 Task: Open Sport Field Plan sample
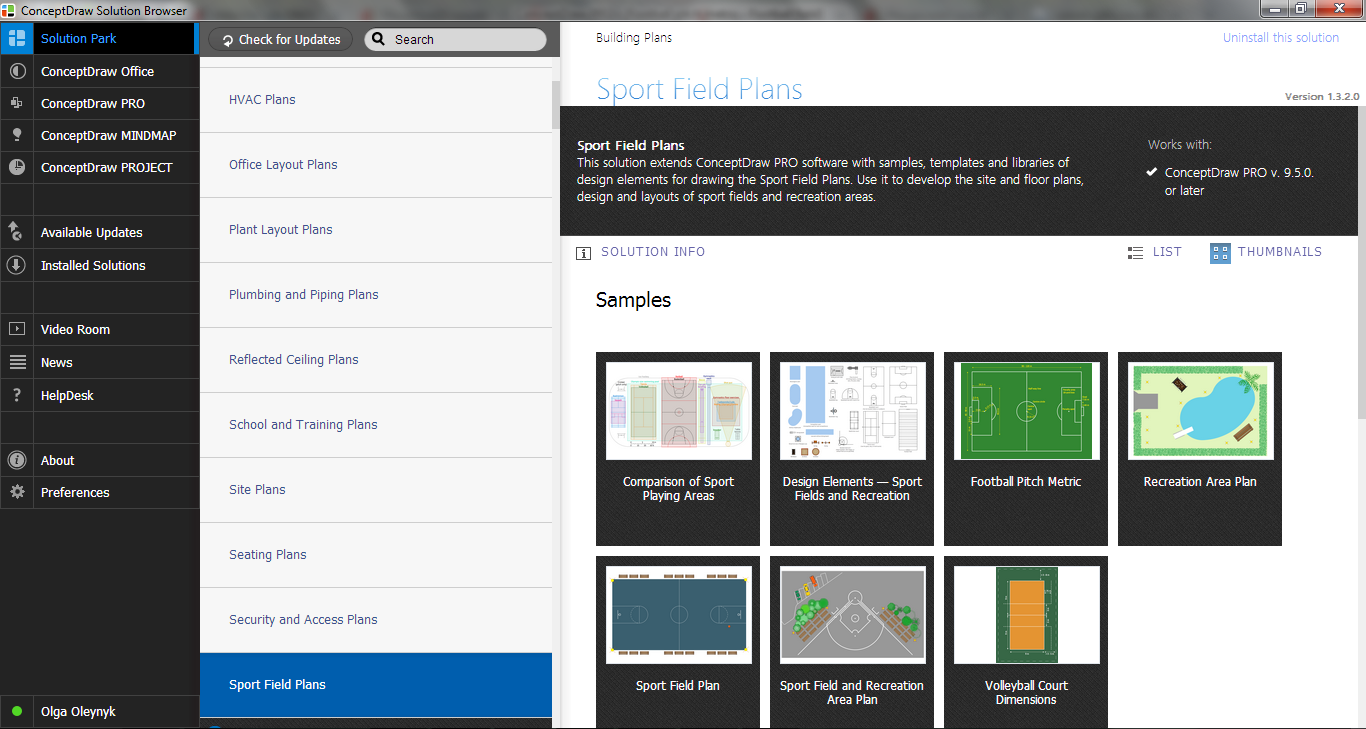click(x=678, y=642)
